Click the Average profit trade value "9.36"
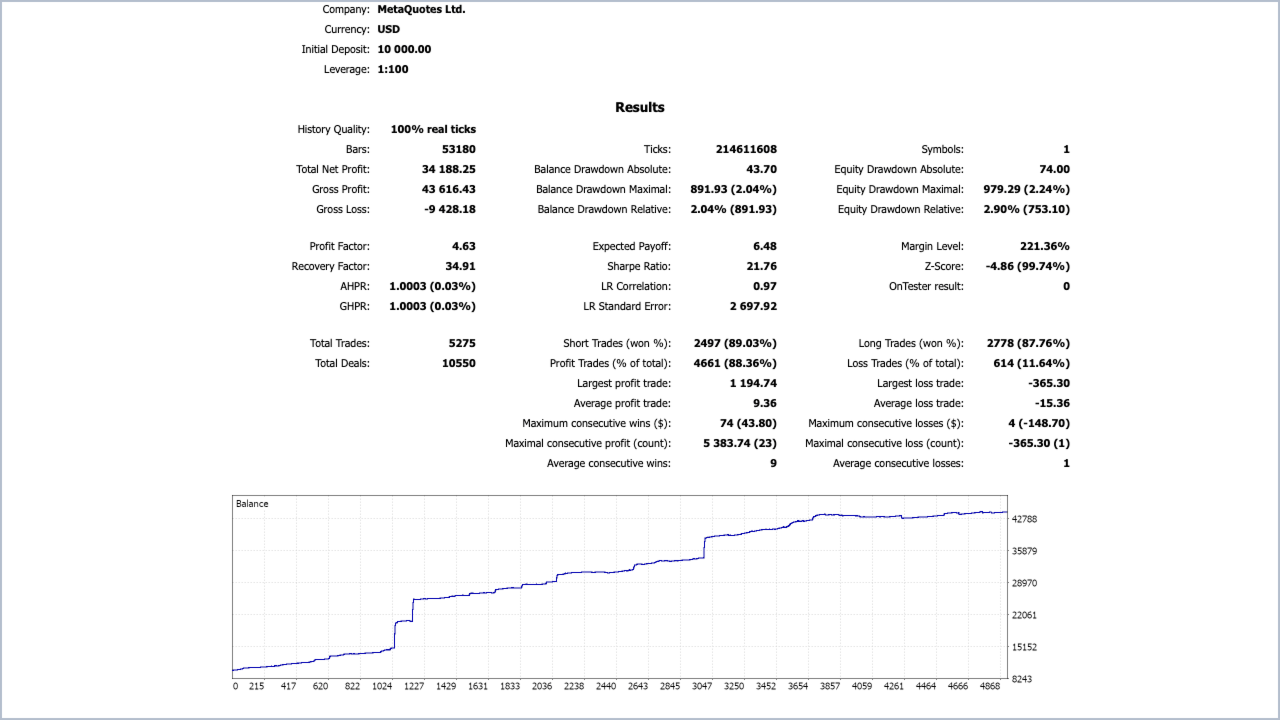The image size is (1280, 720). click(765, 403)
